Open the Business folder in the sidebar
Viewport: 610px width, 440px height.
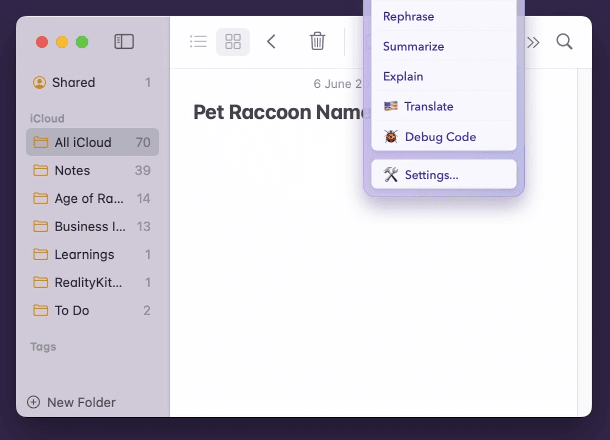(89, 226)
